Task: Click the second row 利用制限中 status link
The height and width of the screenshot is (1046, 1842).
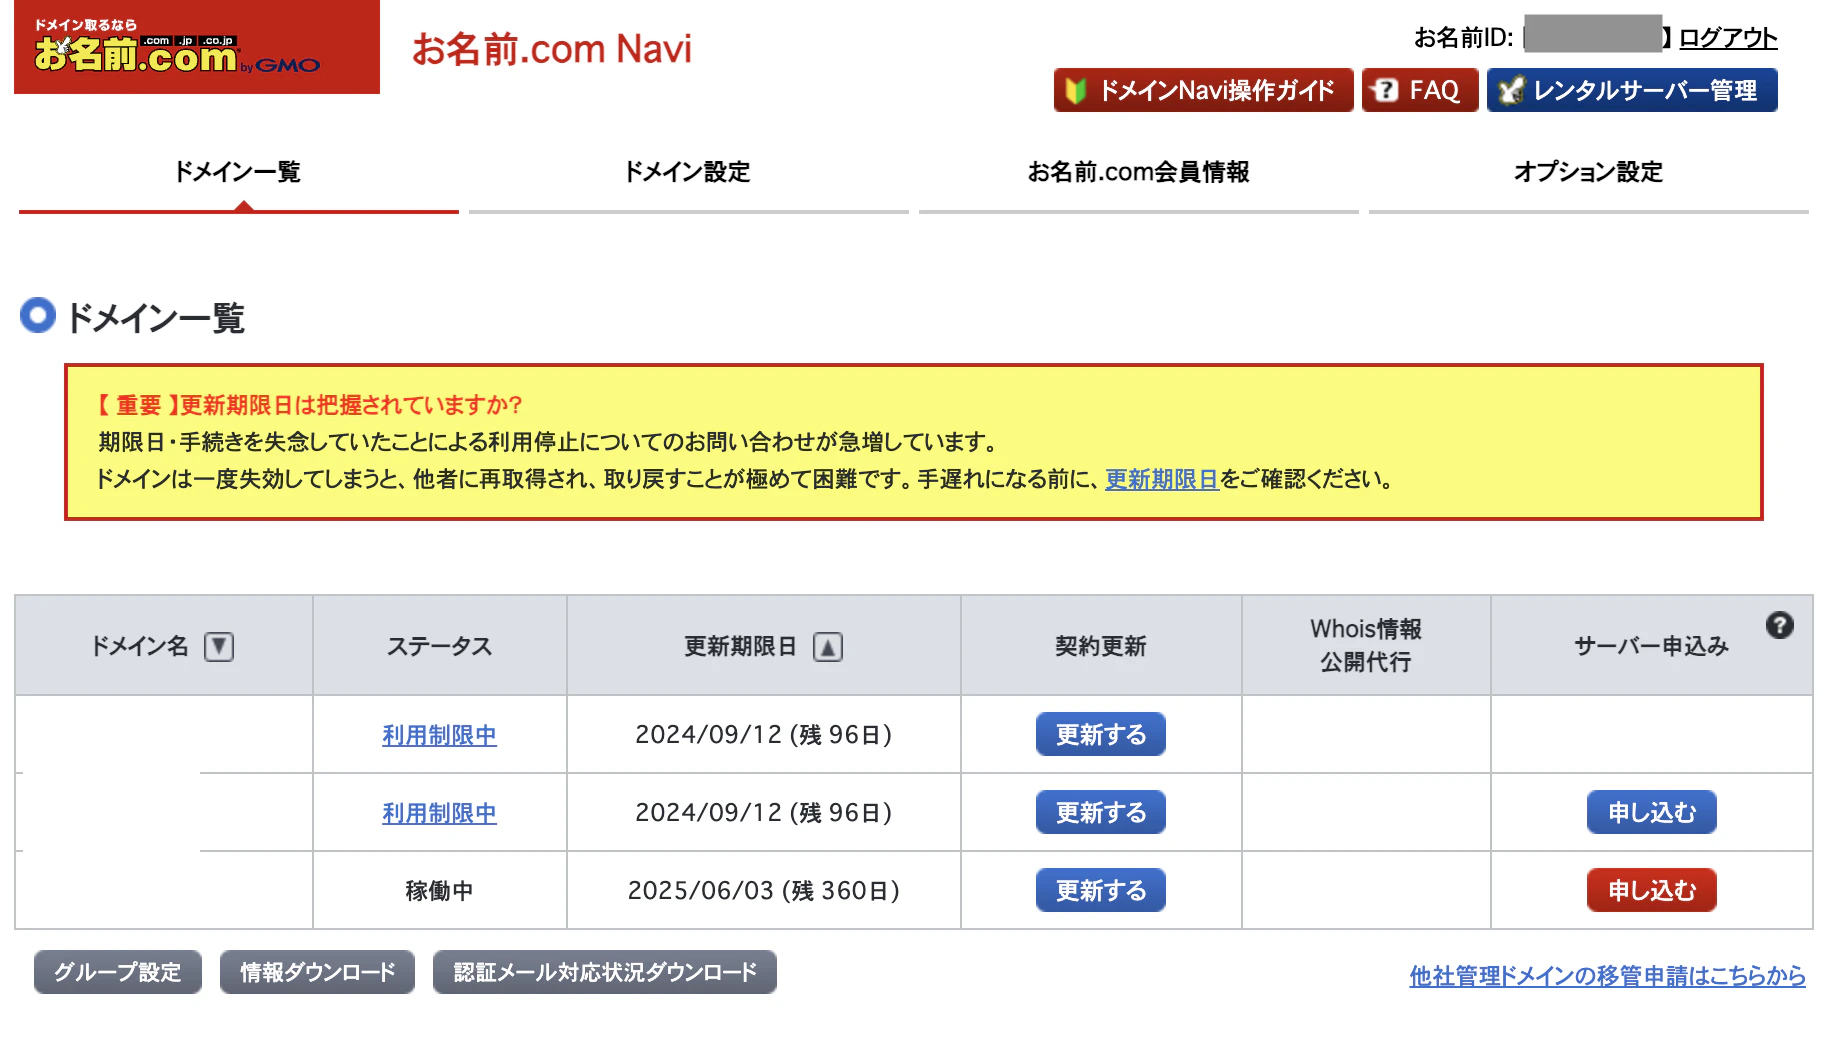Action: [439, 813]
